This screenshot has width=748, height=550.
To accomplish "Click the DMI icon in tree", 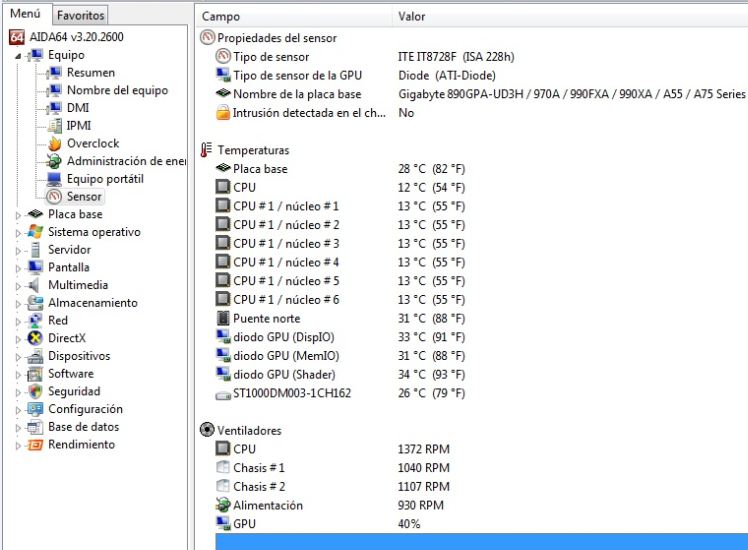I will click(x=55, y=108).
